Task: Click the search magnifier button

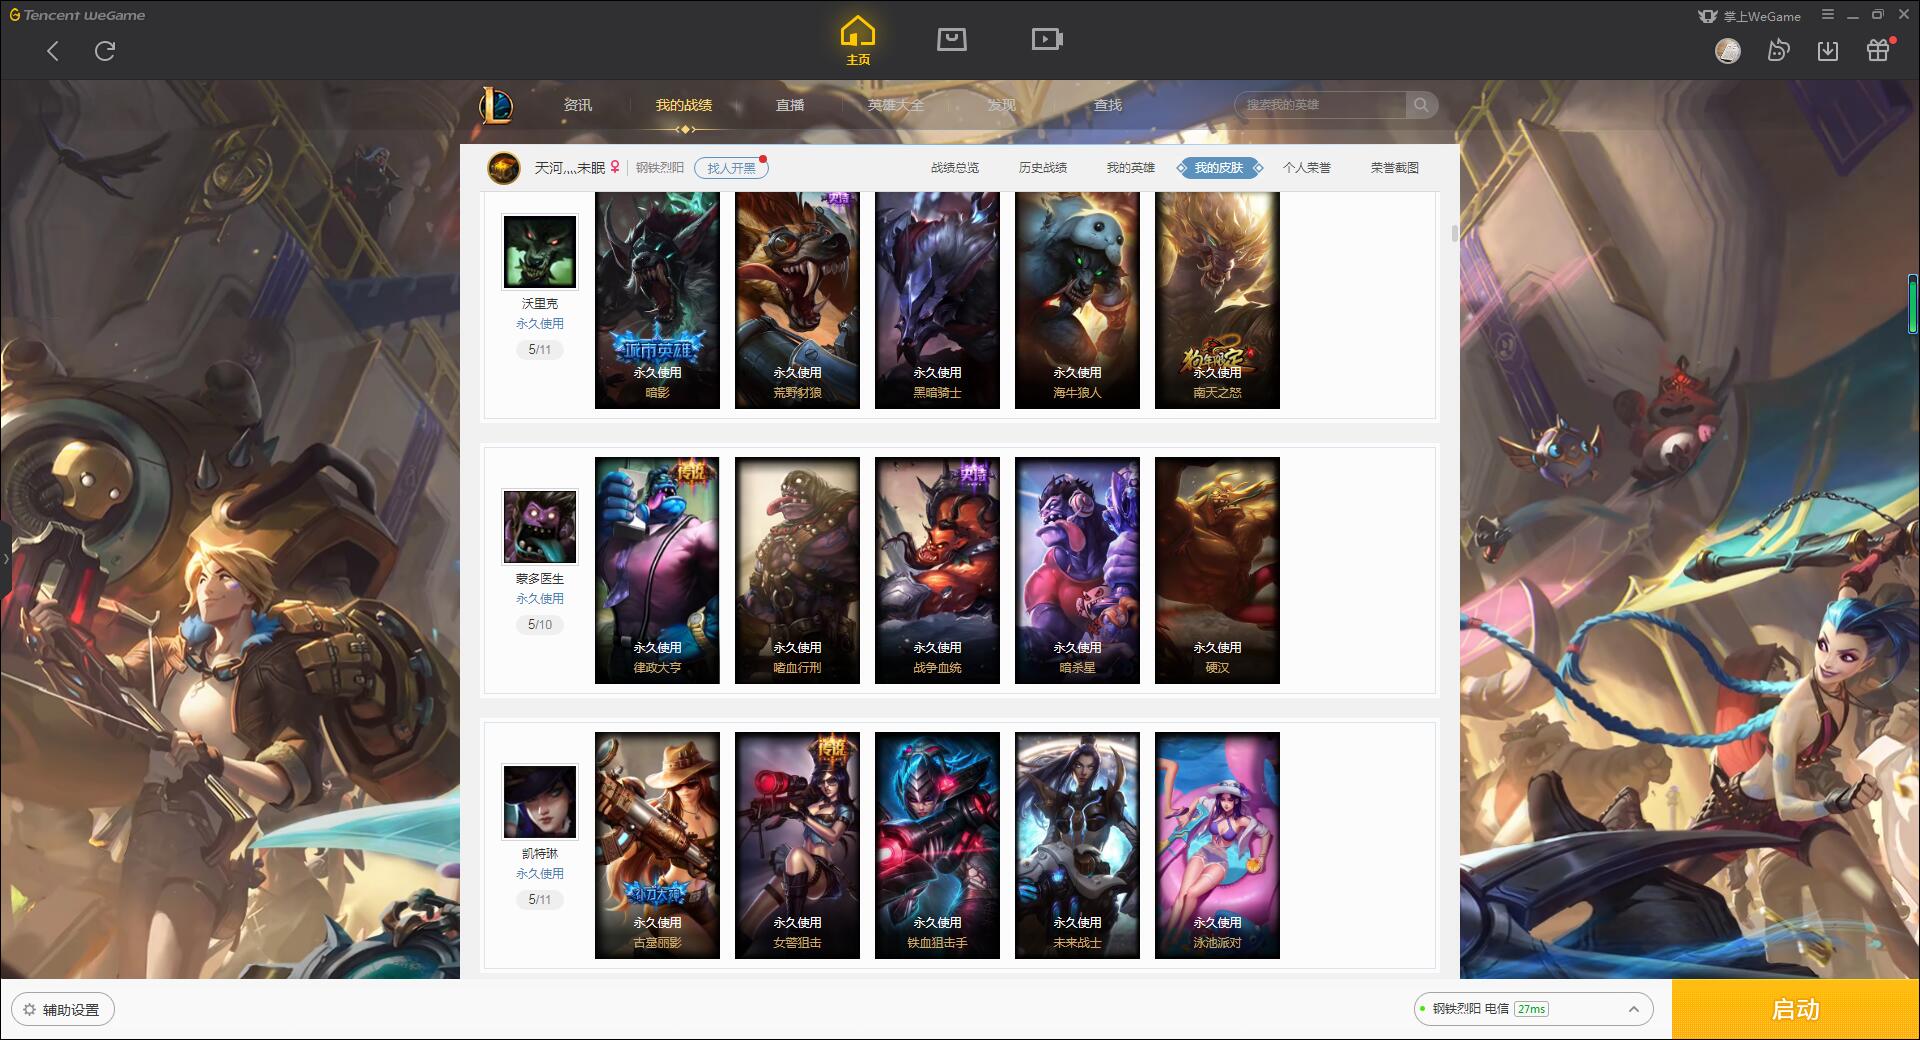Action: [x=1421, y=105]
